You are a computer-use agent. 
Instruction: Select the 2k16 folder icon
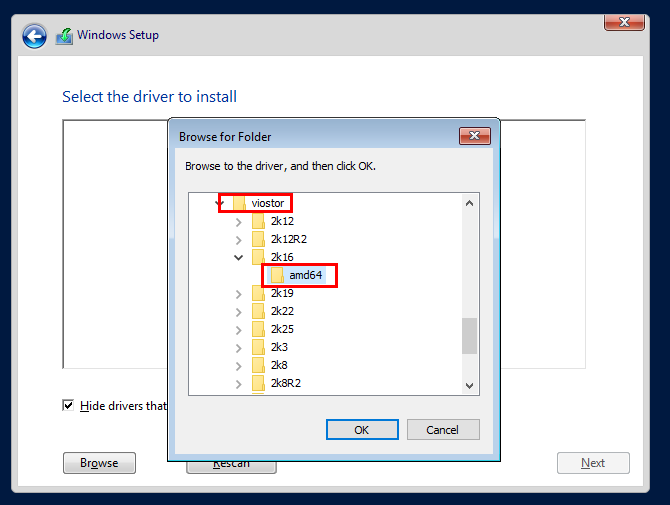258,257
